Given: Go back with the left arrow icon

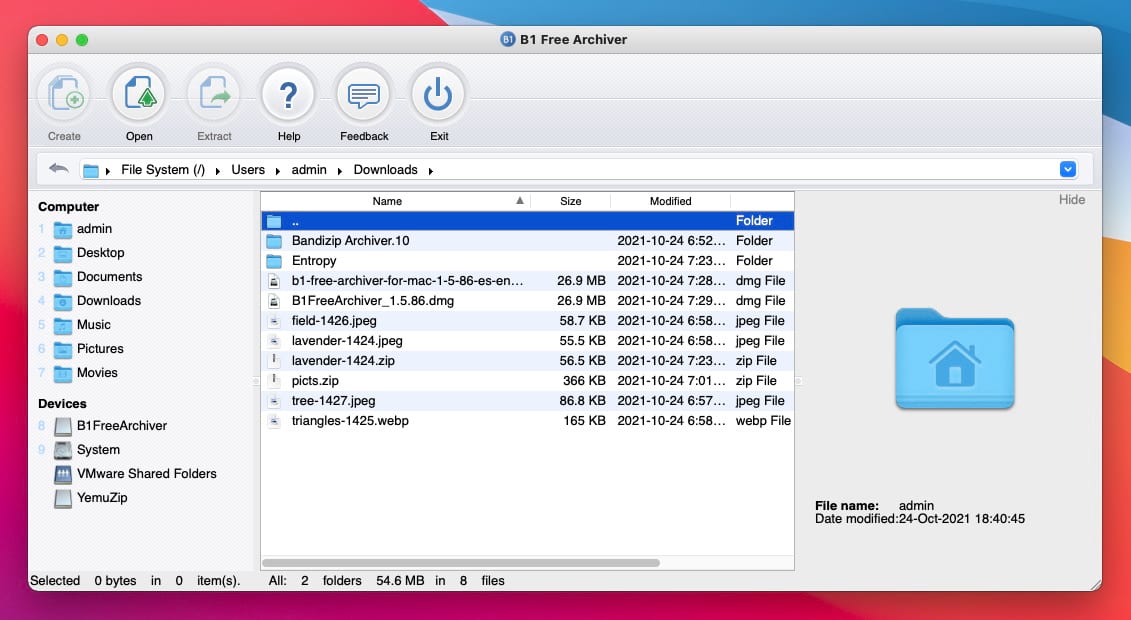Looking at the screenshot, I should point(58,169).
